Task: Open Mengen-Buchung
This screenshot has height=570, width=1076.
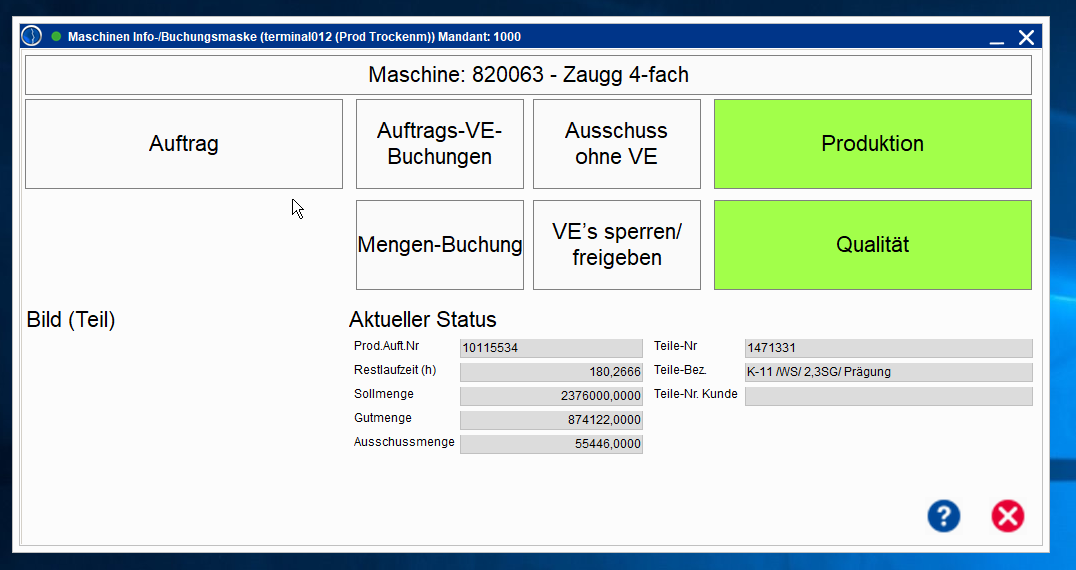Action: click(x=439, y=245)
